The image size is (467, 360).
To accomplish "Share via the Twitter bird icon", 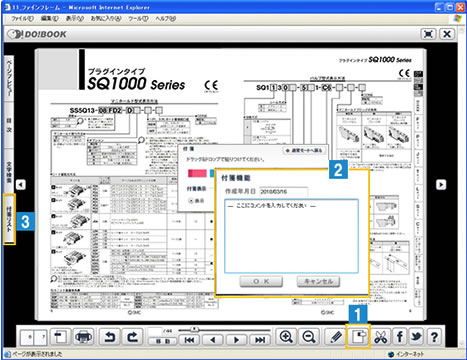I will [416, 337].
